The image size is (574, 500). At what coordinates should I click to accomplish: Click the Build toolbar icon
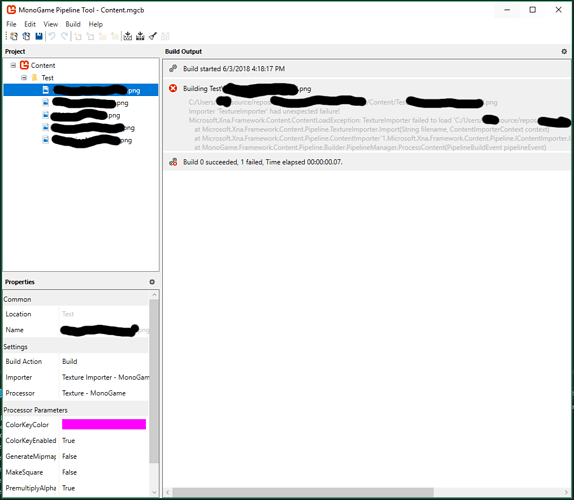(x=127, y=36)
